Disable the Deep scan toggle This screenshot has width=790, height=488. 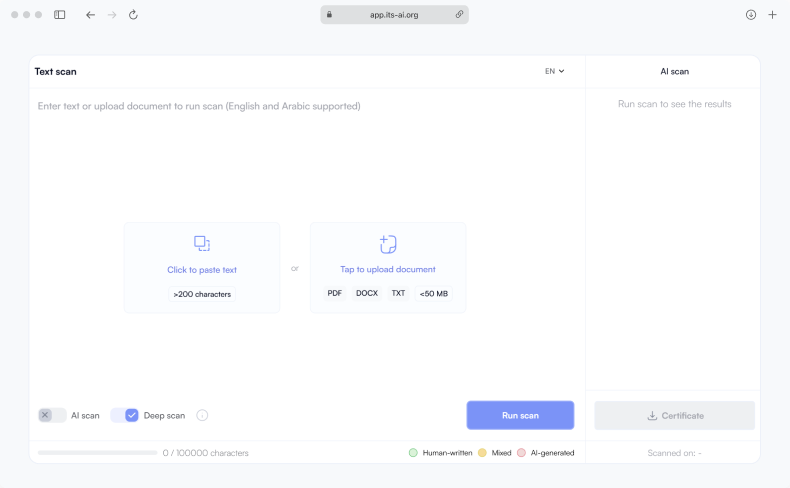[x=125, y=415]
